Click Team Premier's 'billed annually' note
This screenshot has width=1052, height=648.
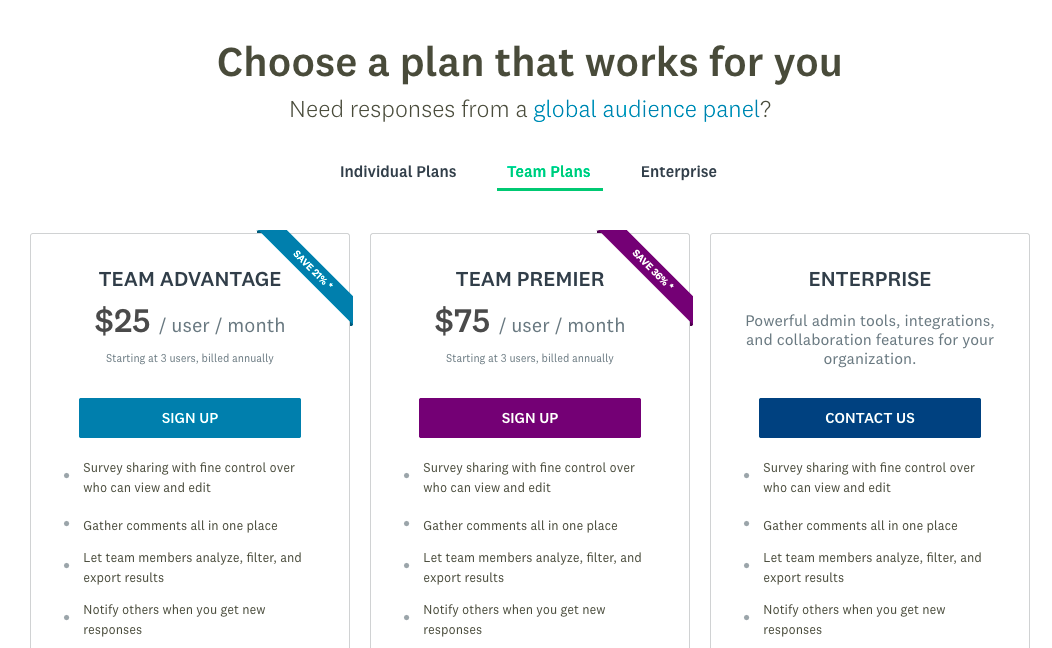[530, 358]
